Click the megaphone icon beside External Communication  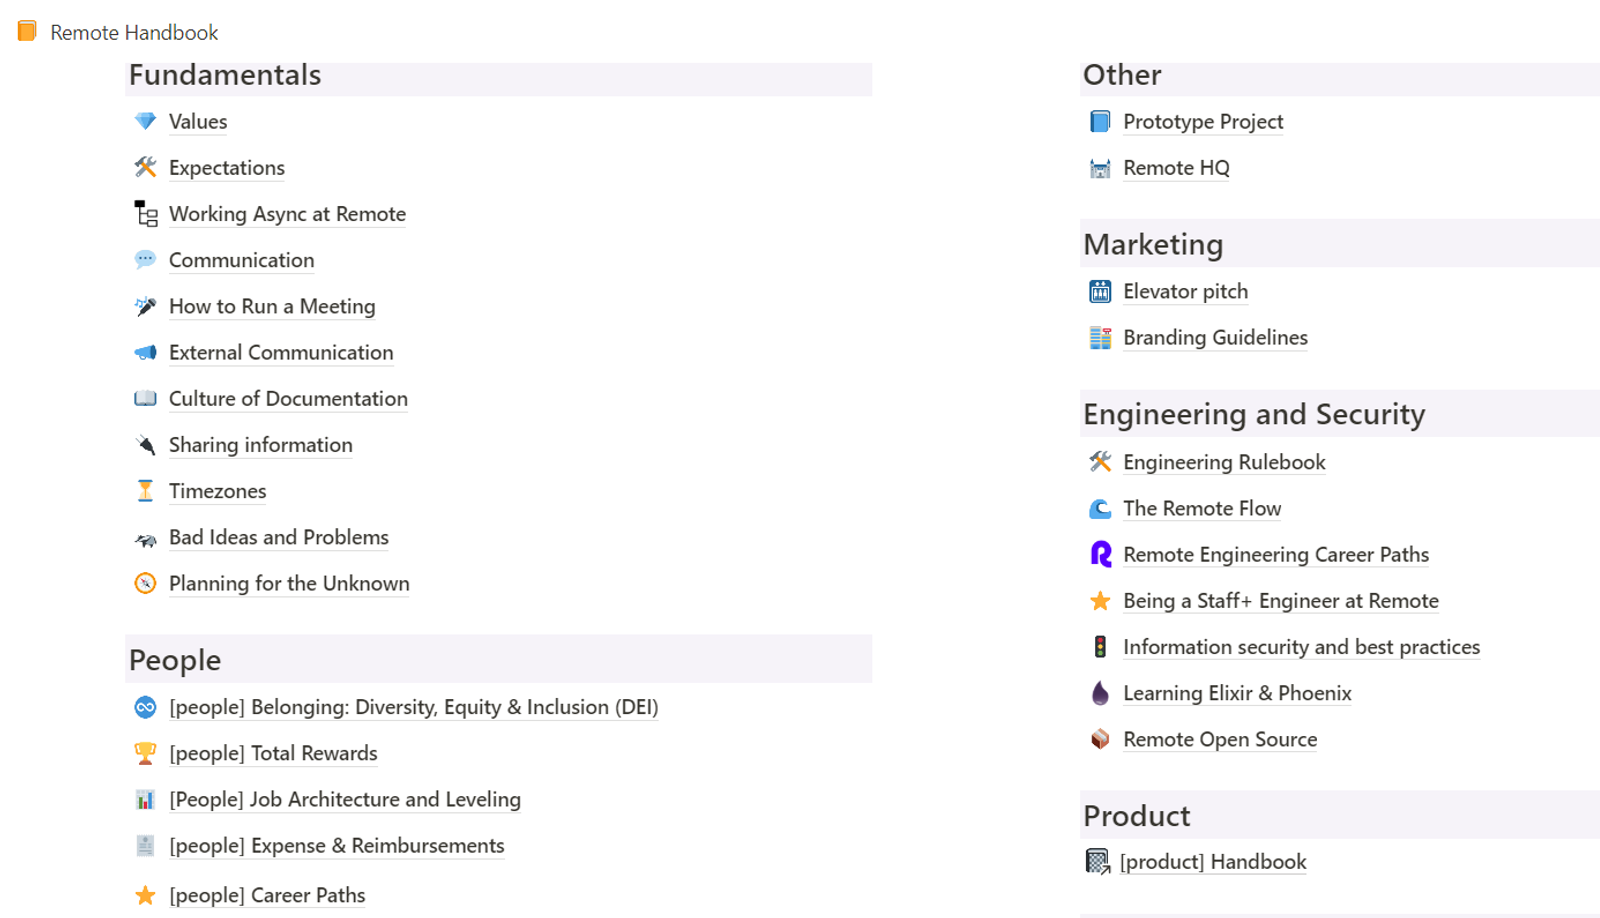coord(145,352)
